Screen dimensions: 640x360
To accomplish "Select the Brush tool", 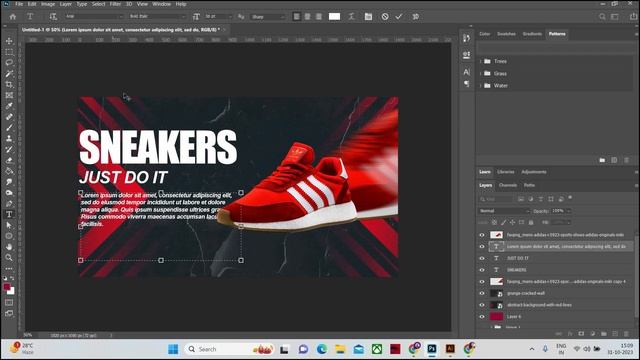I will click(9, 128).
